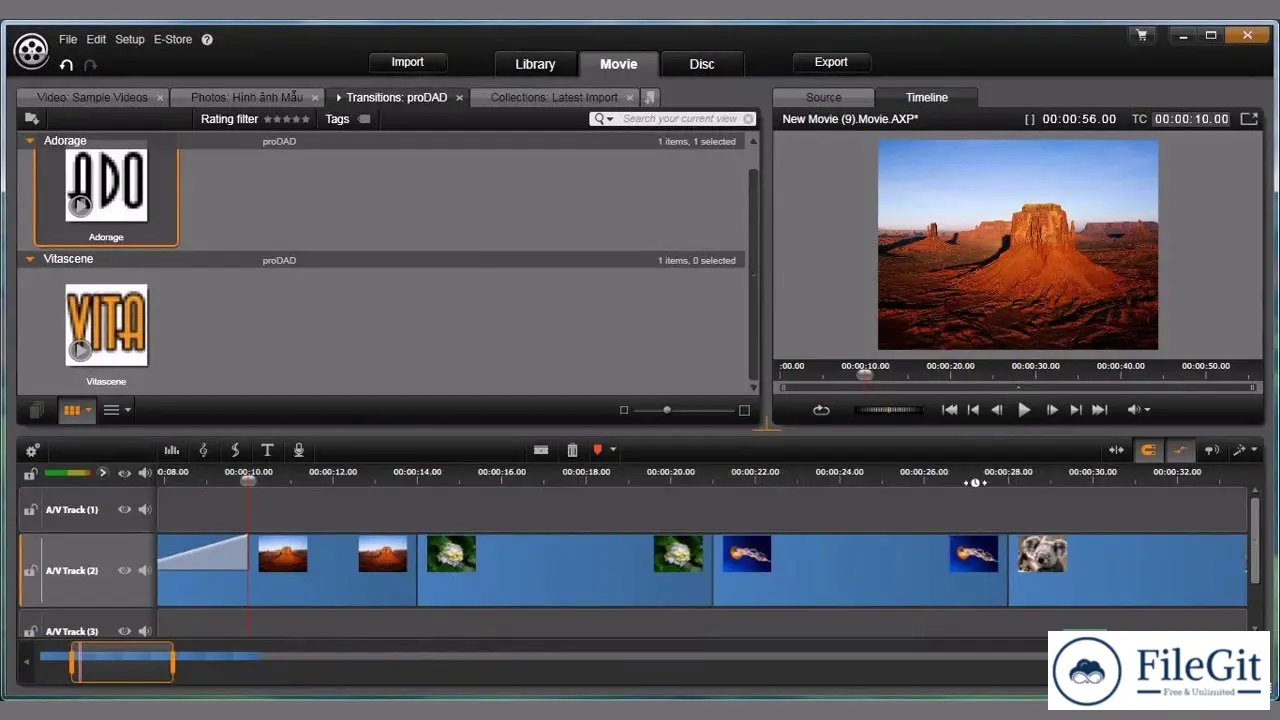Jump to the end of the movie
Screen dimensions: 1280x720
click(1100, 410)
